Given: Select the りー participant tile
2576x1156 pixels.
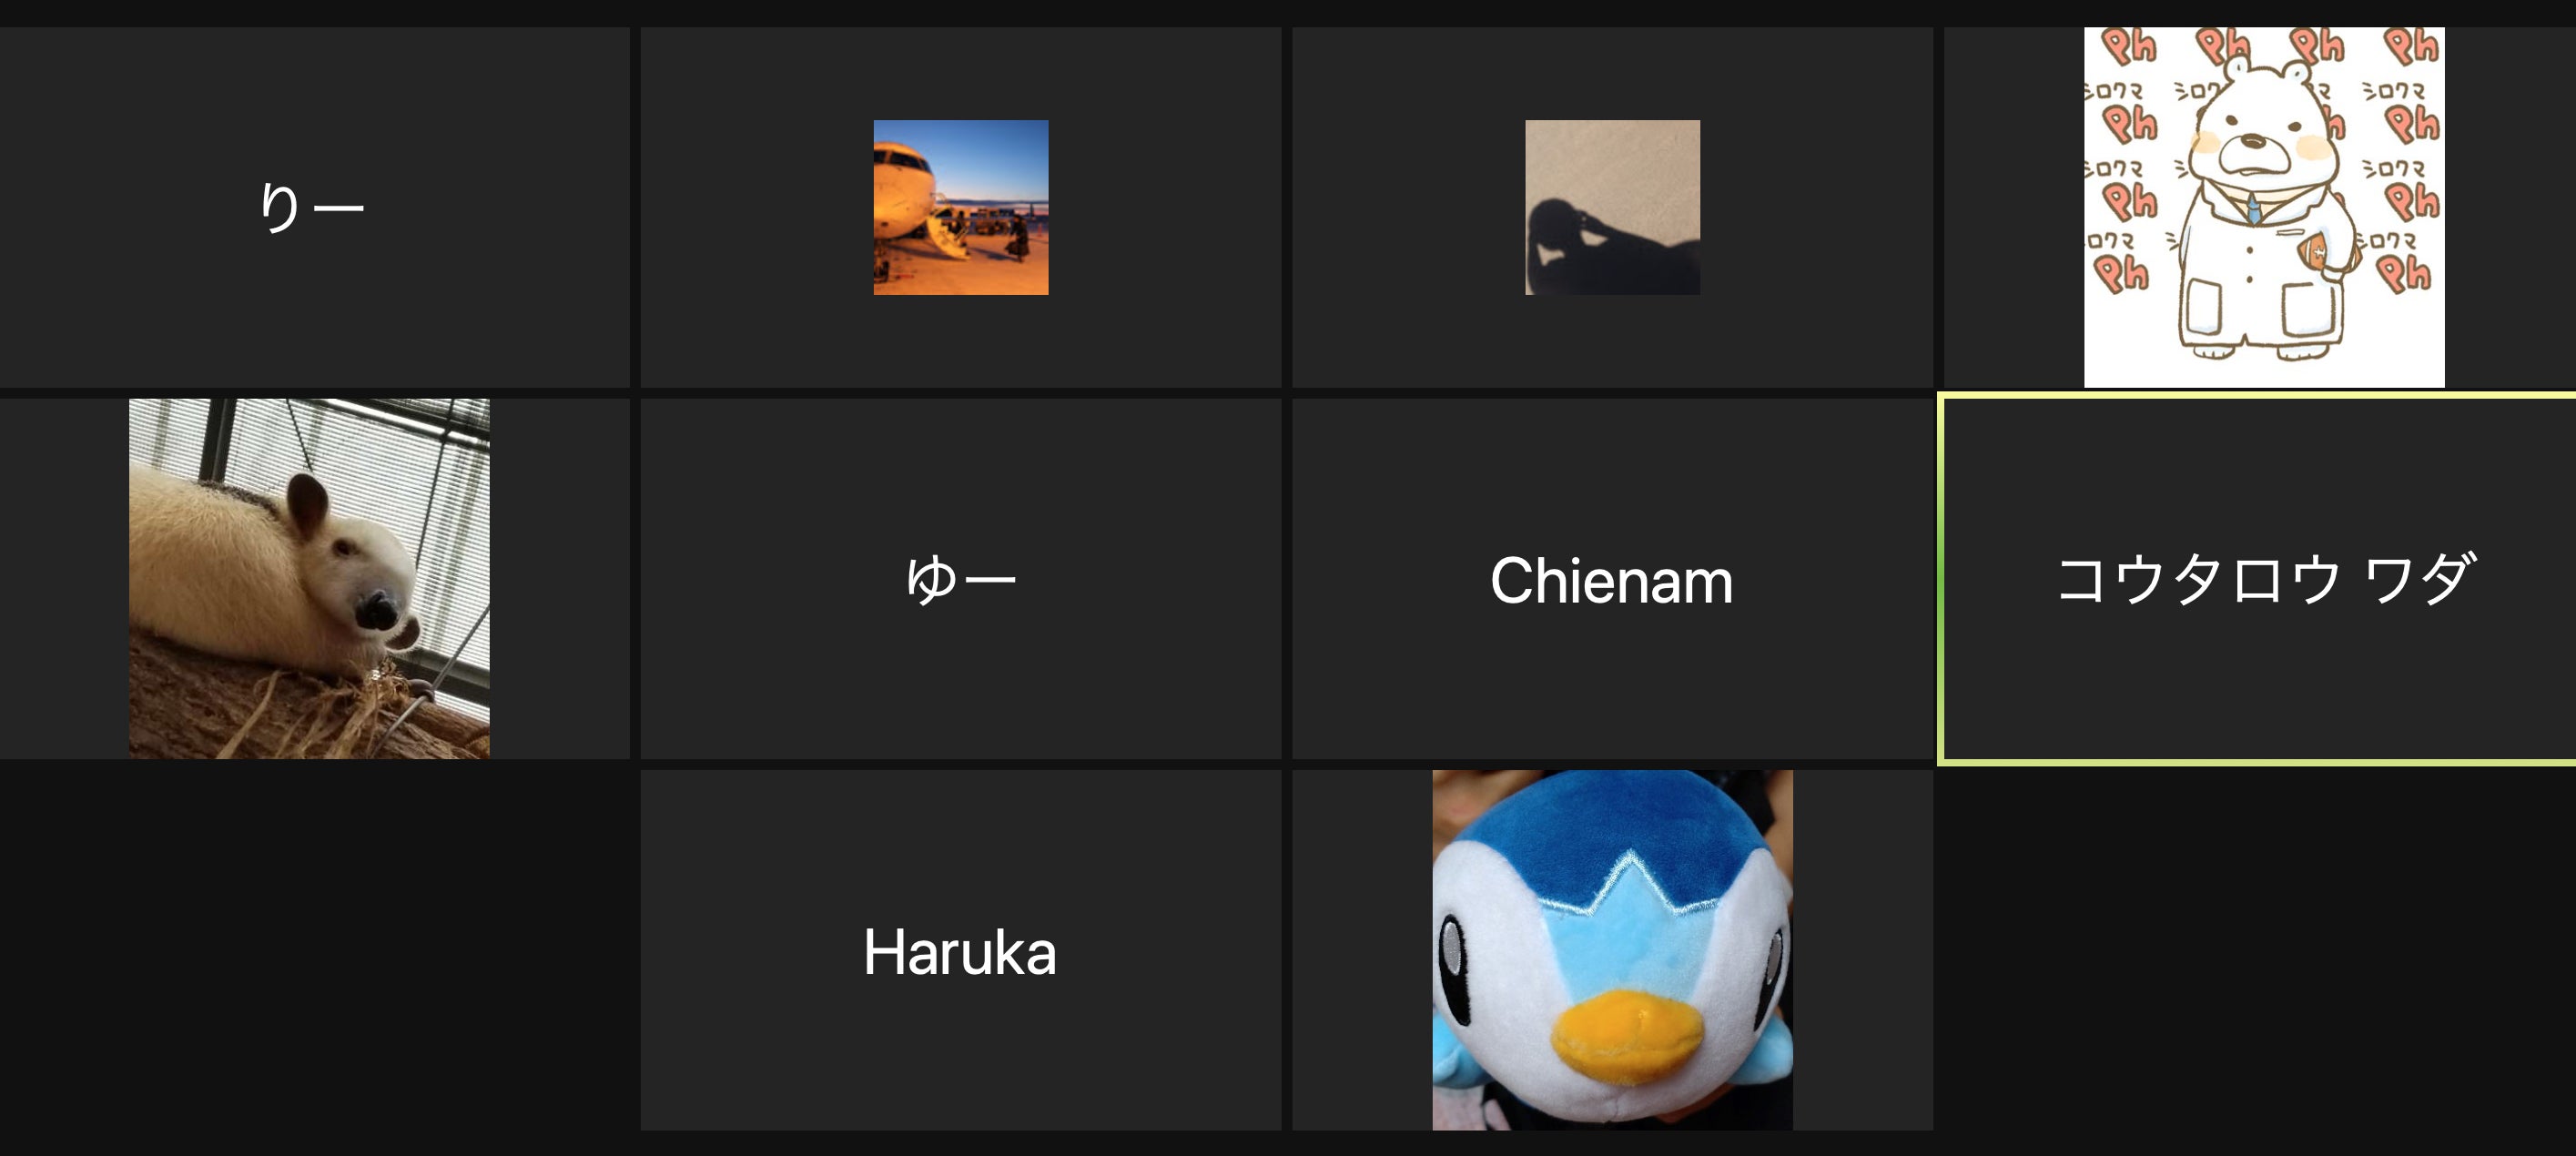Looking at the screenshot, I should [x=314, y=207].
